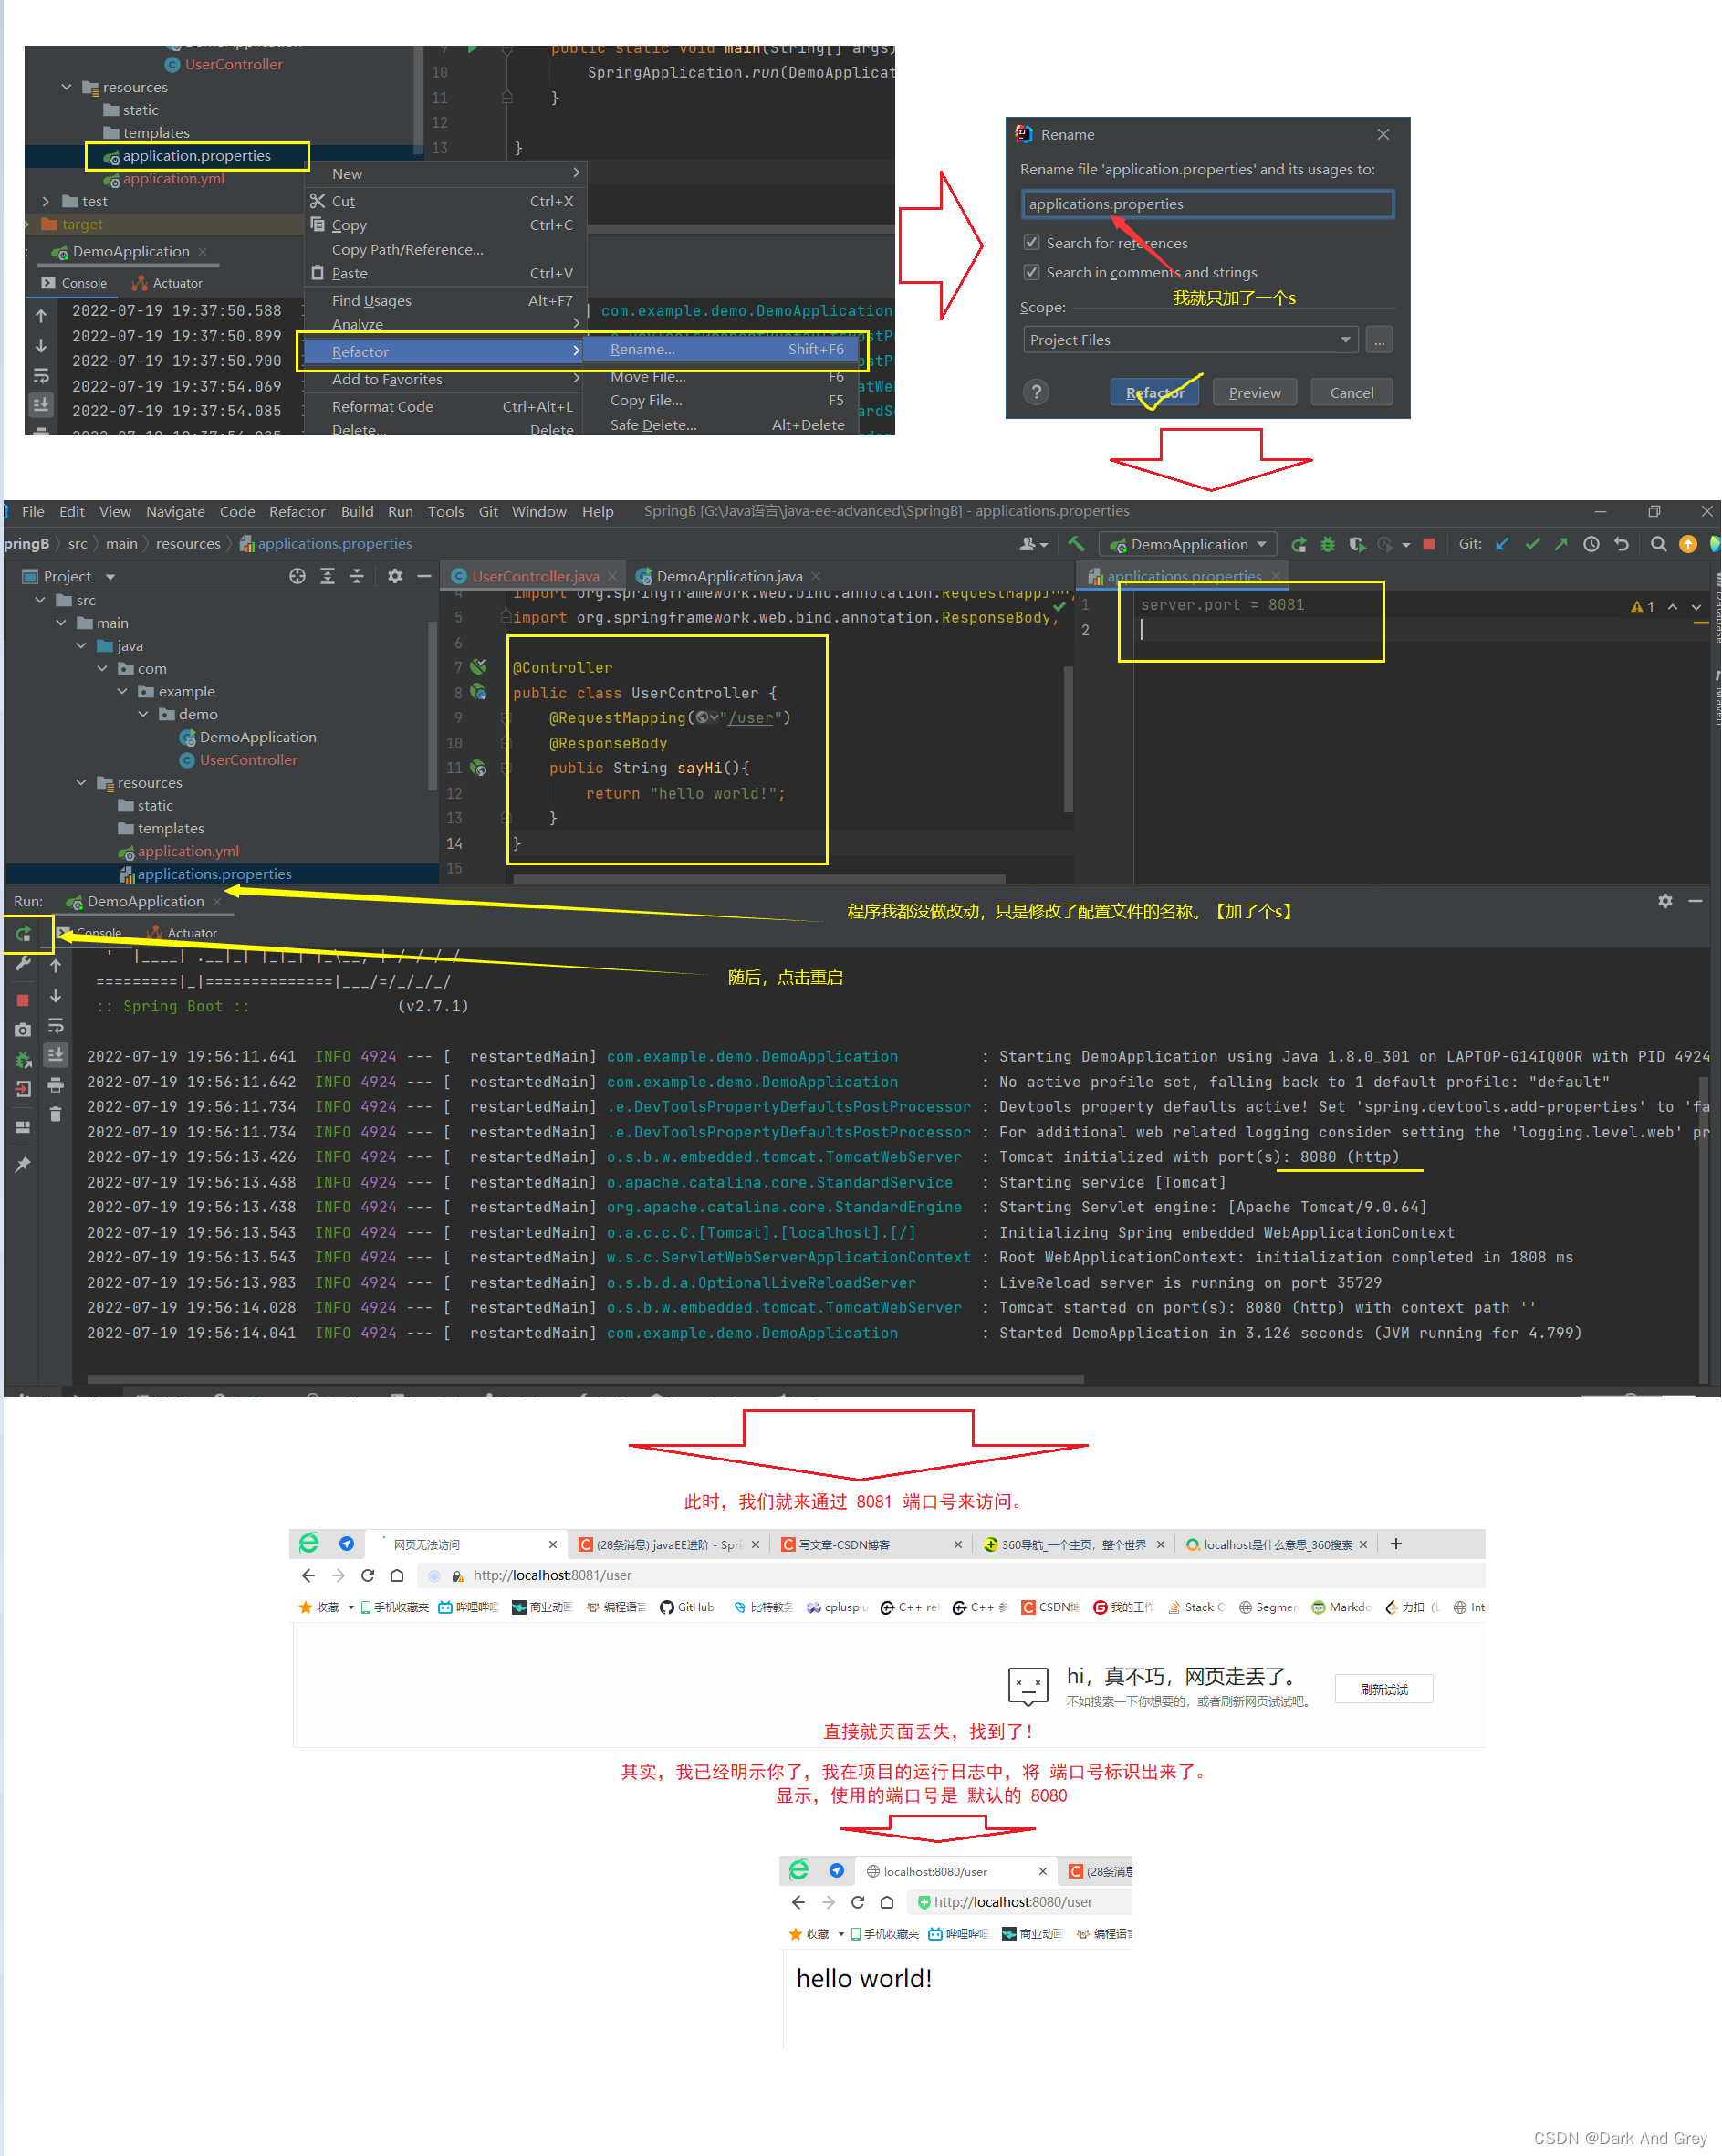Open the Navigate menu in IDE menu bar
The height and width of the screenshot is (2156, 1722).
pos(175,511)
